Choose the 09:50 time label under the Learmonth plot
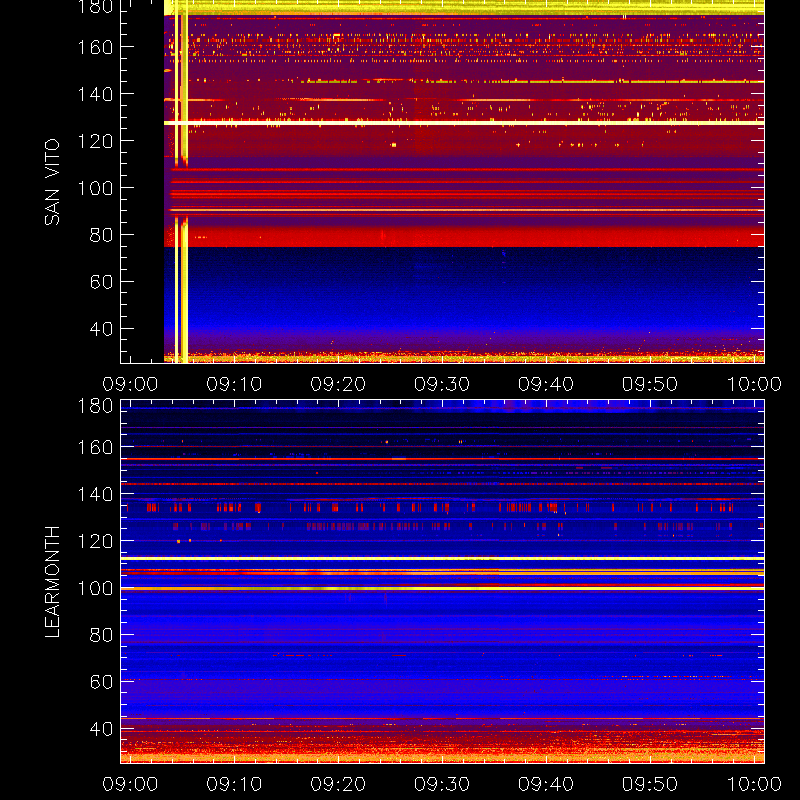Screen dimensions: 800x800 [650, 784]
